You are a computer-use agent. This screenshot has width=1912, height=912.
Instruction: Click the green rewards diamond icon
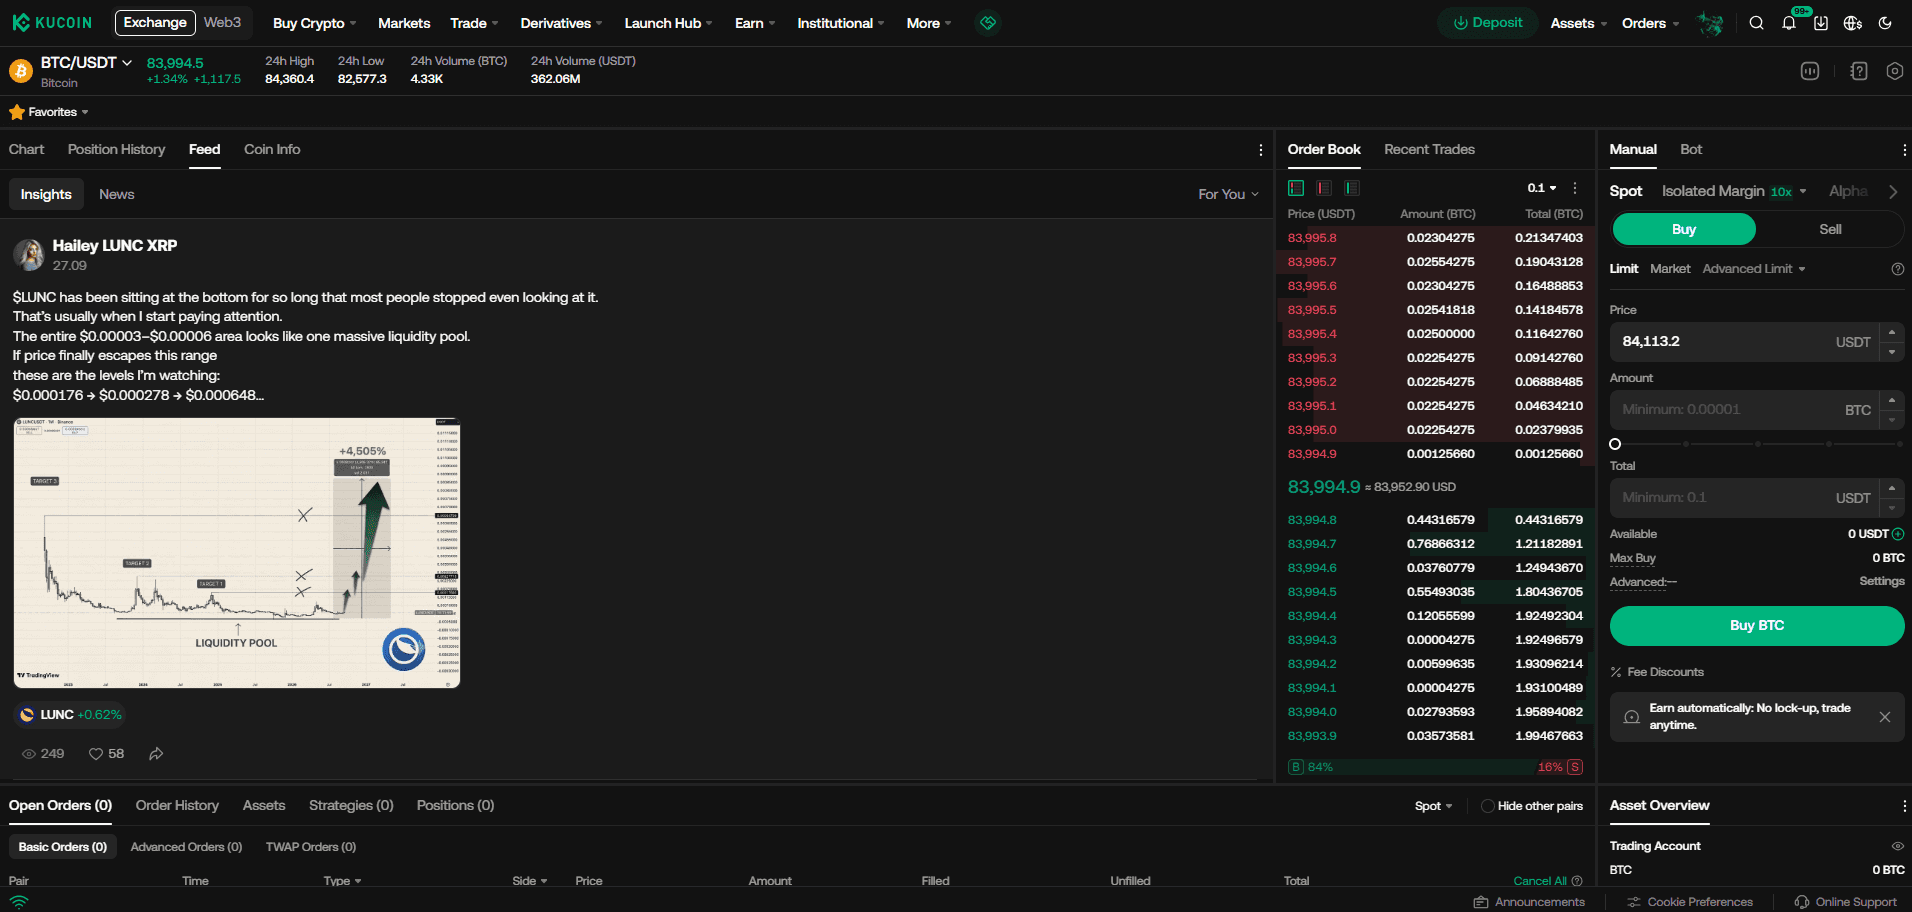click(988, 22)
